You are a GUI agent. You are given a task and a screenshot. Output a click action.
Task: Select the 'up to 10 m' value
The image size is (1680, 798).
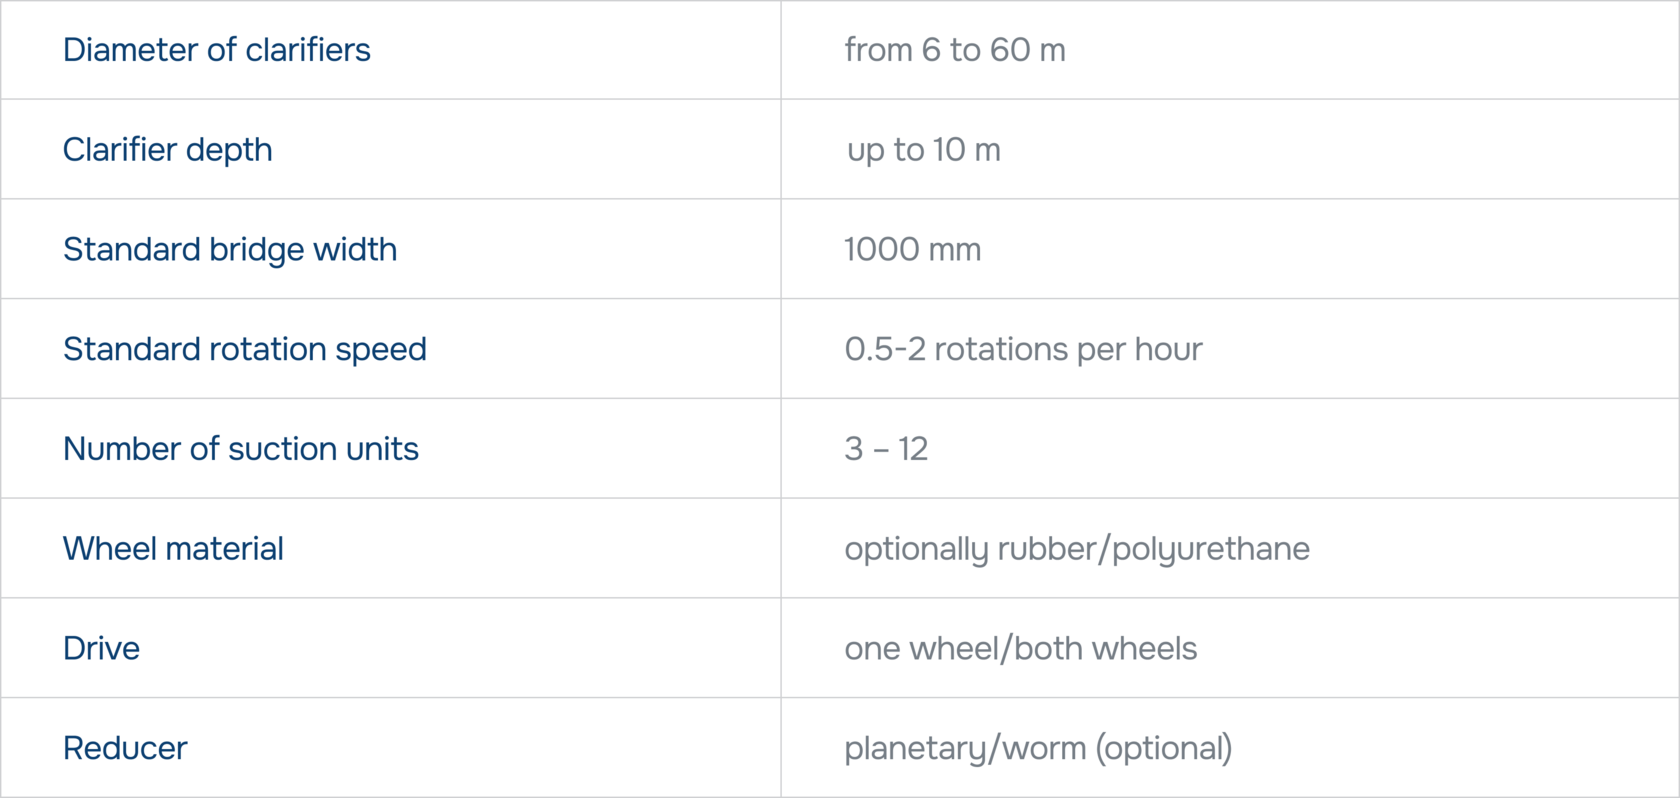923,150
